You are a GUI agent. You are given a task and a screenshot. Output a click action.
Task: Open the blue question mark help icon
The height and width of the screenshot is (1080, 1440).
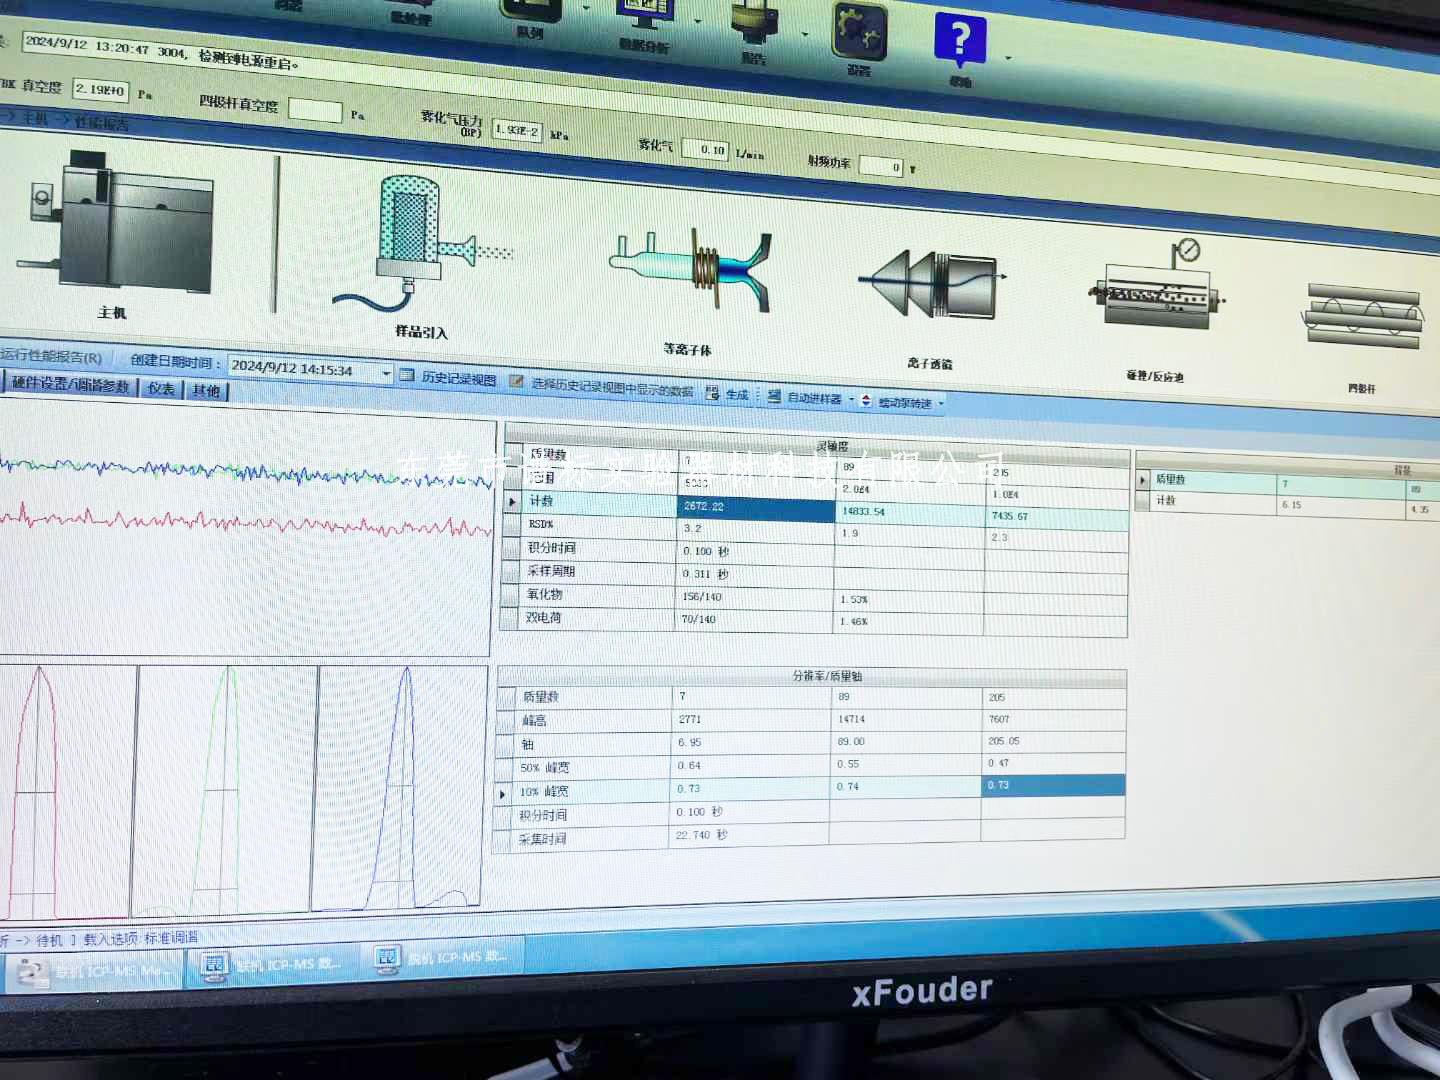coord(959,41)
